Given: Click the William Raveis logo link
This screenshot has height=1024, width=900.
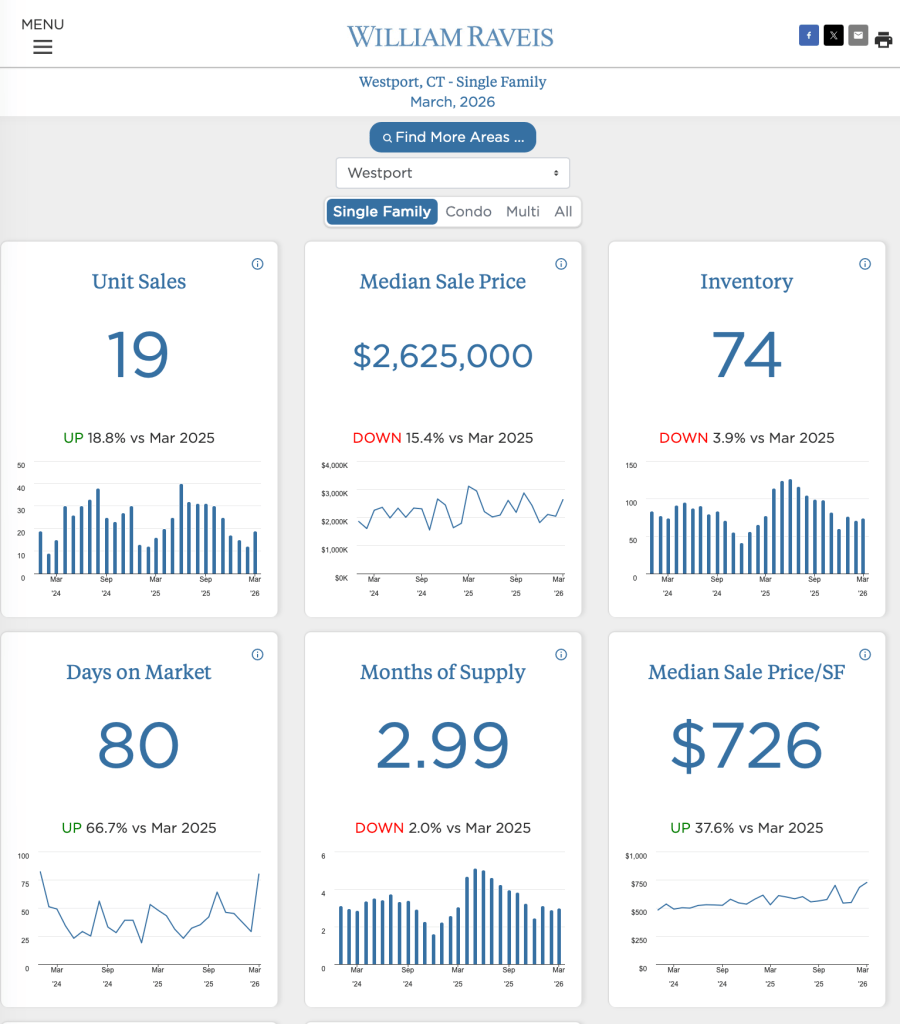Looking at the screenshot, I should click(450, 37).
